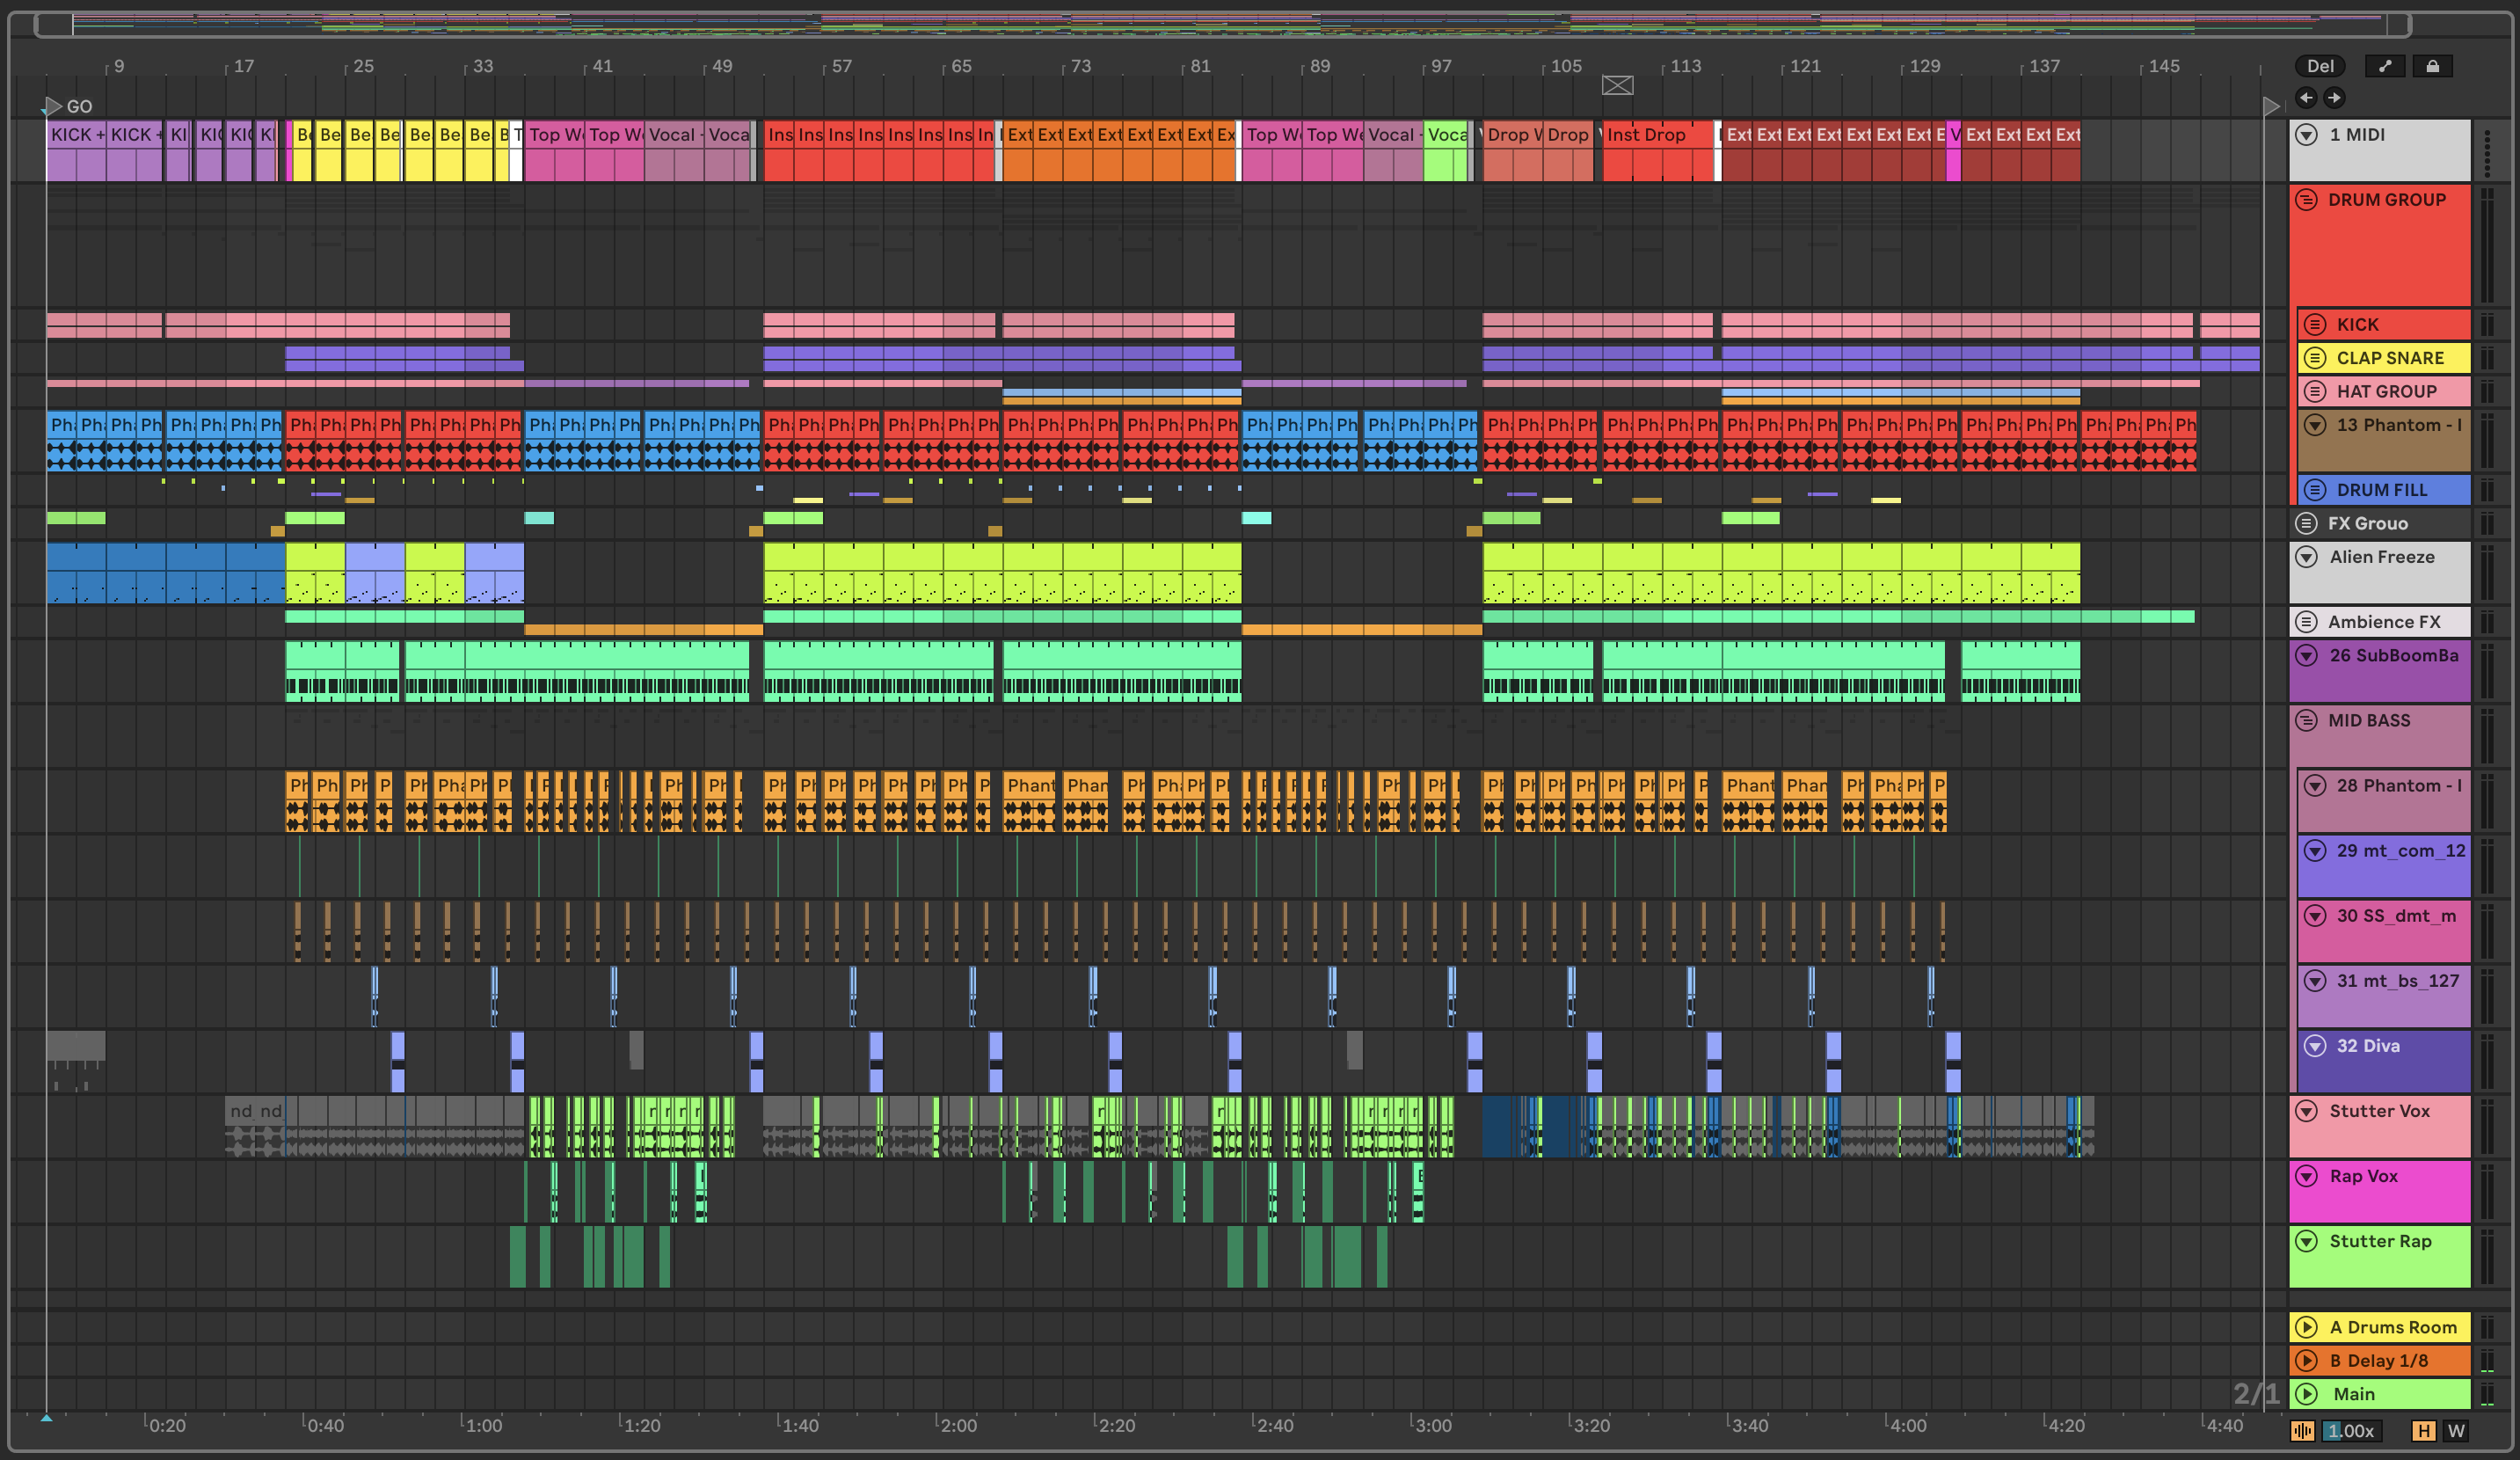Unfold the FX Grouo group
Viewport: 2520px width, 1460px height.
[2307, 523]
